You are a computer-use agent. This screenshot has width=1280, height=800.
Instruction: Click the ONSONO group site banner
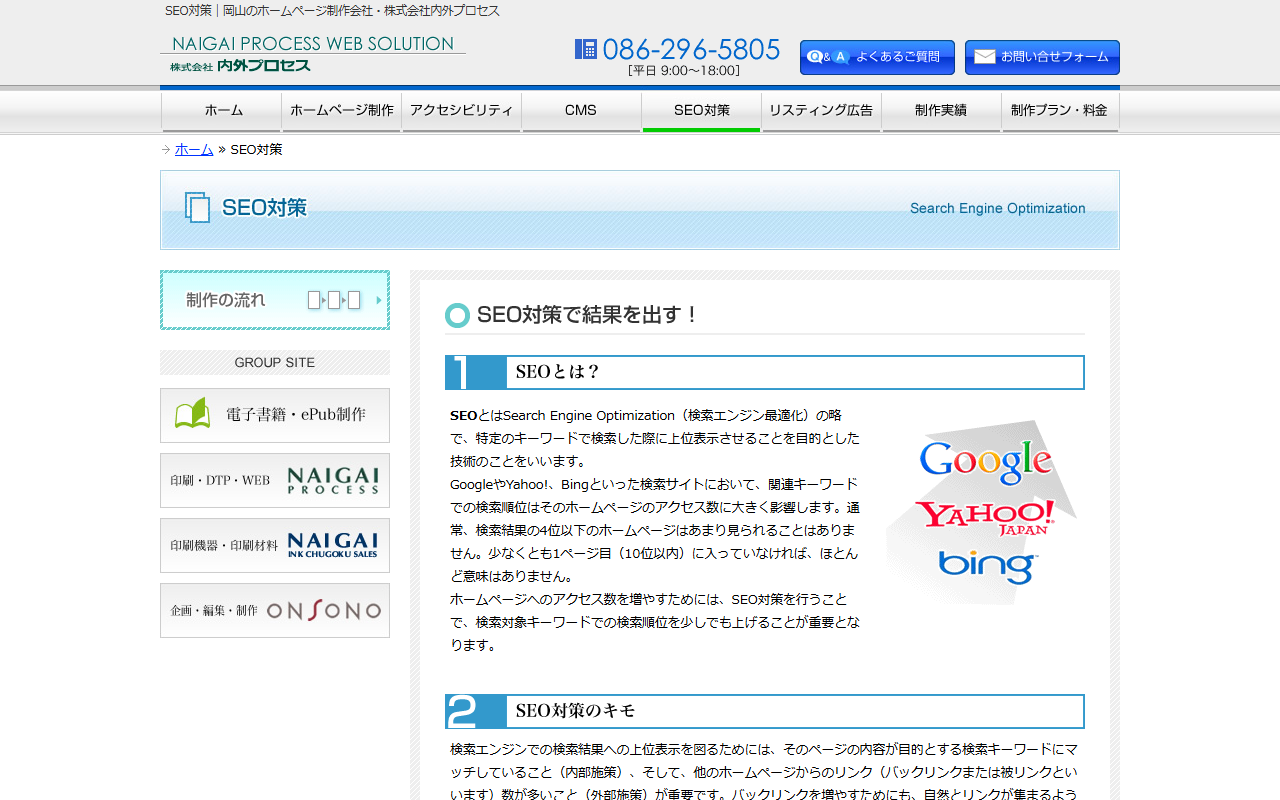click(x=275, y=610)
